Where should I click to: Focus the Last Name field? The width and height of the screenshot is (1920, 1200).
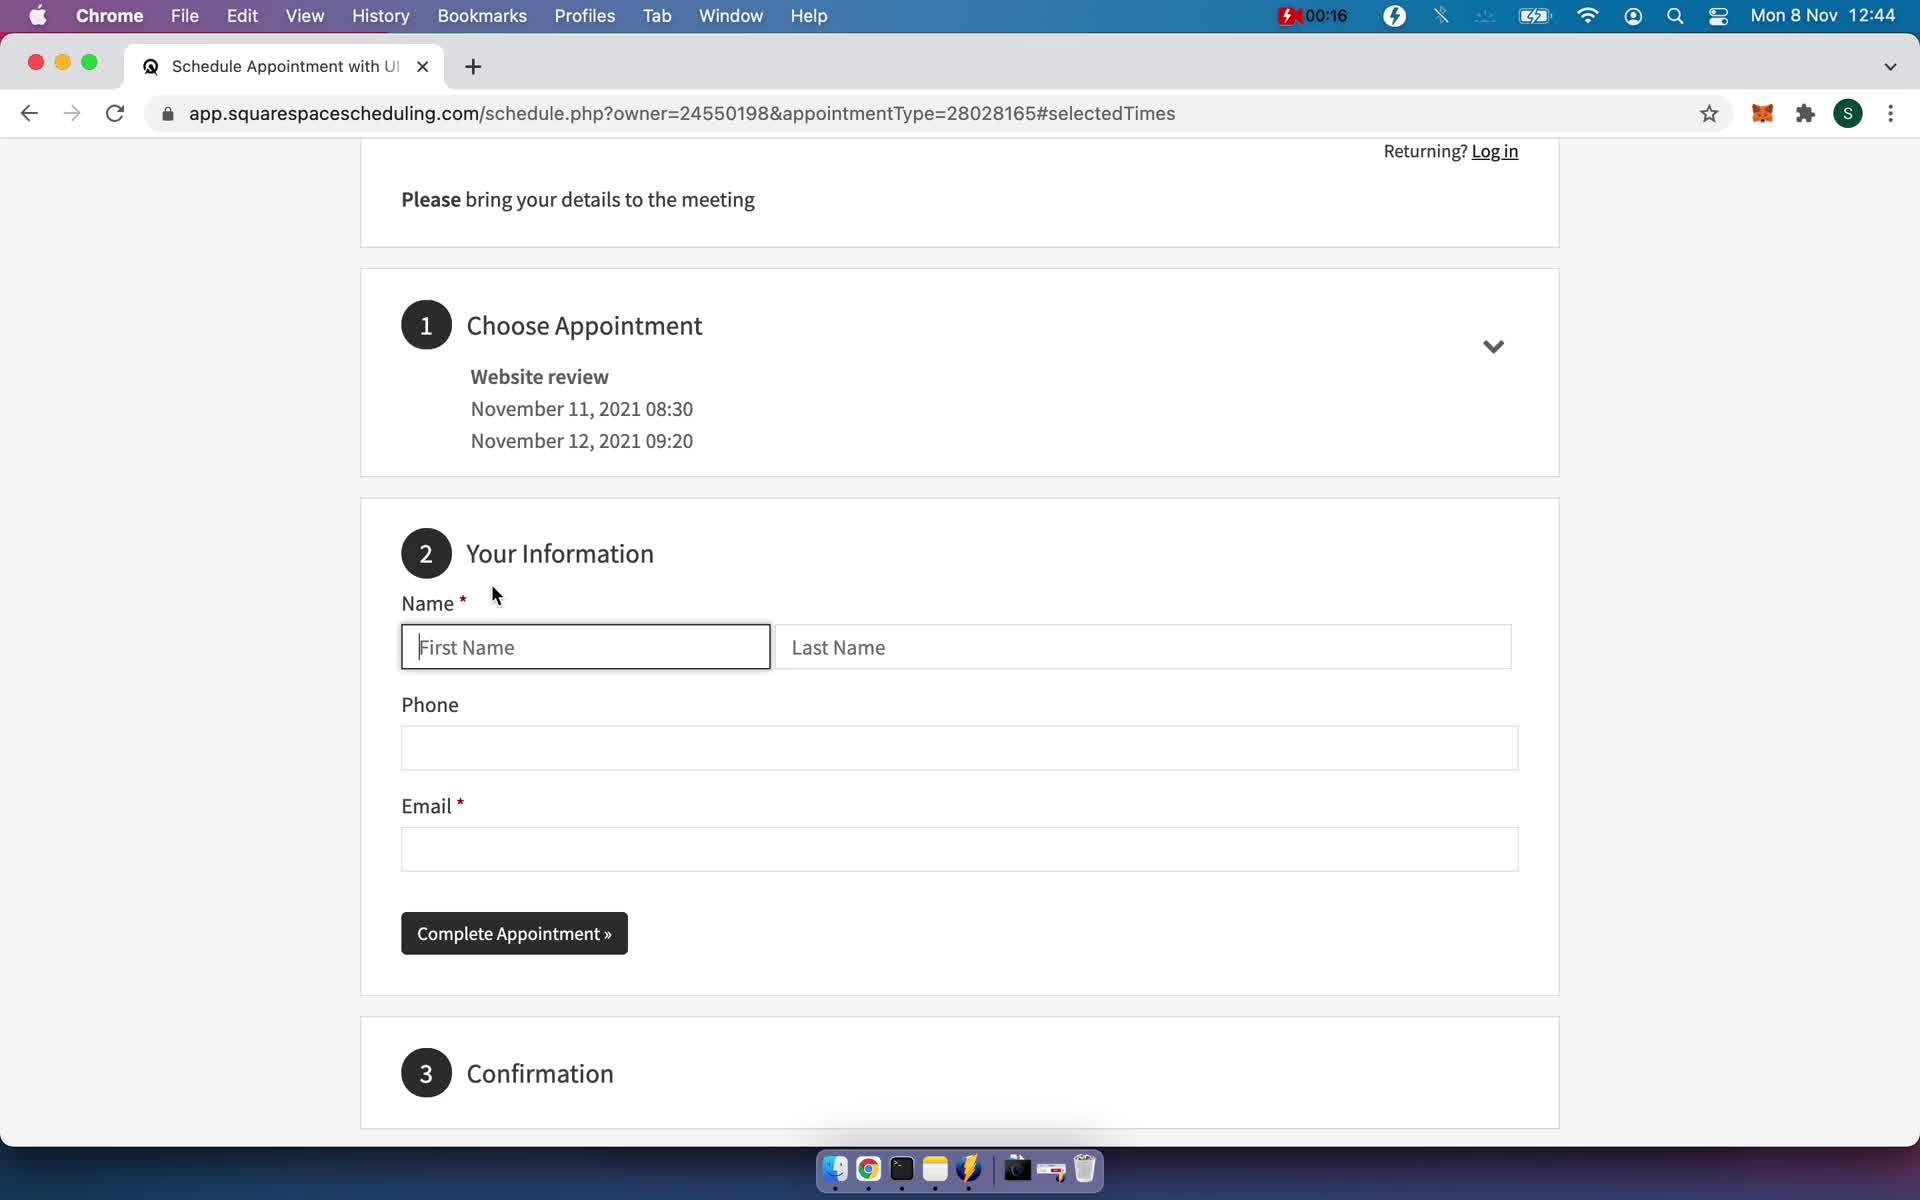click(x=1143, y=647)
